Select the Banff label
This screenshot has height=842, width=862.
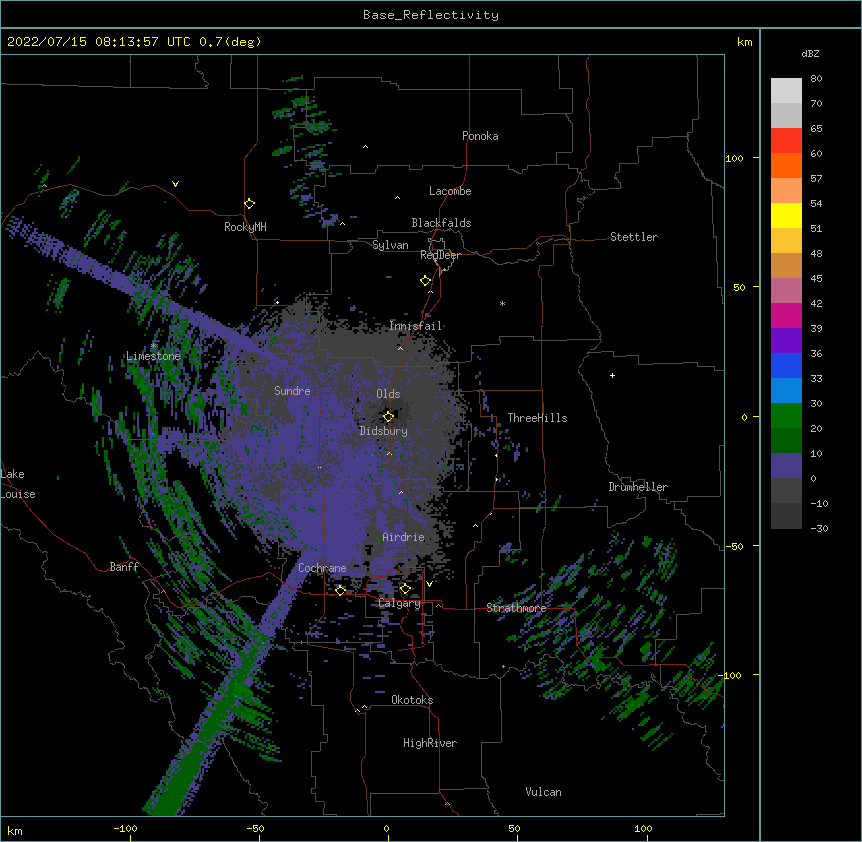click(x=124, y=567)
